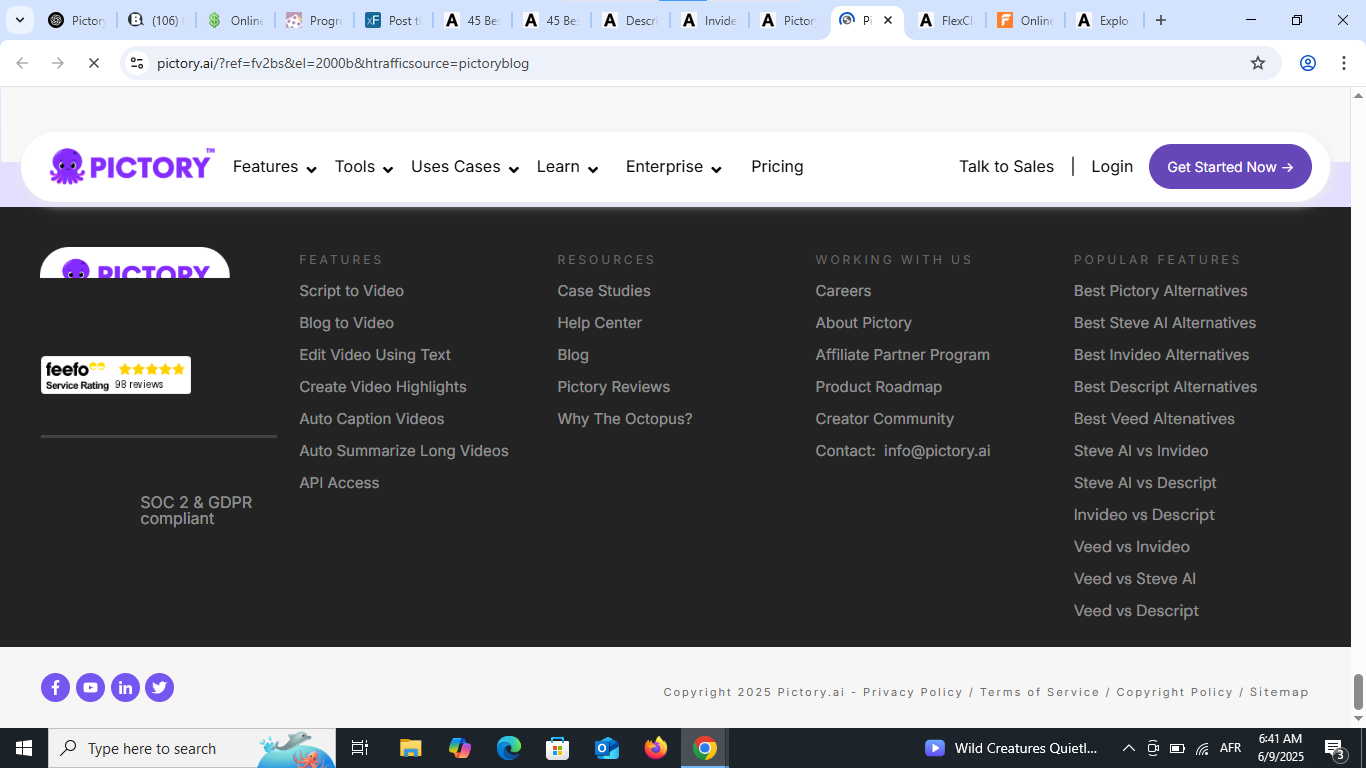
Task: Open Chrome profile avatar icon
Action: [x=1308, y=63]
